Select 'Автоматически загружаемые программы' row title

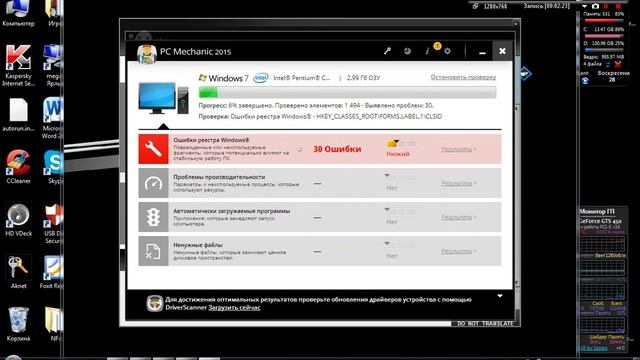tap(231, 211)
